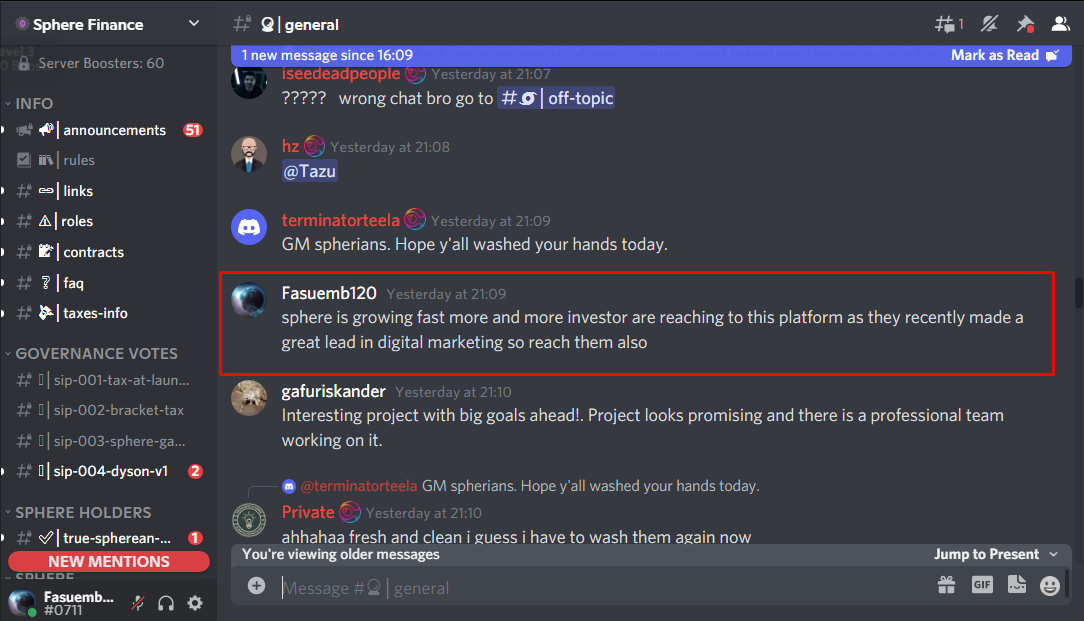Expand the Sphere Finance server dropdown
This screenshot has height=621, width=1084.
coord(194,24)
